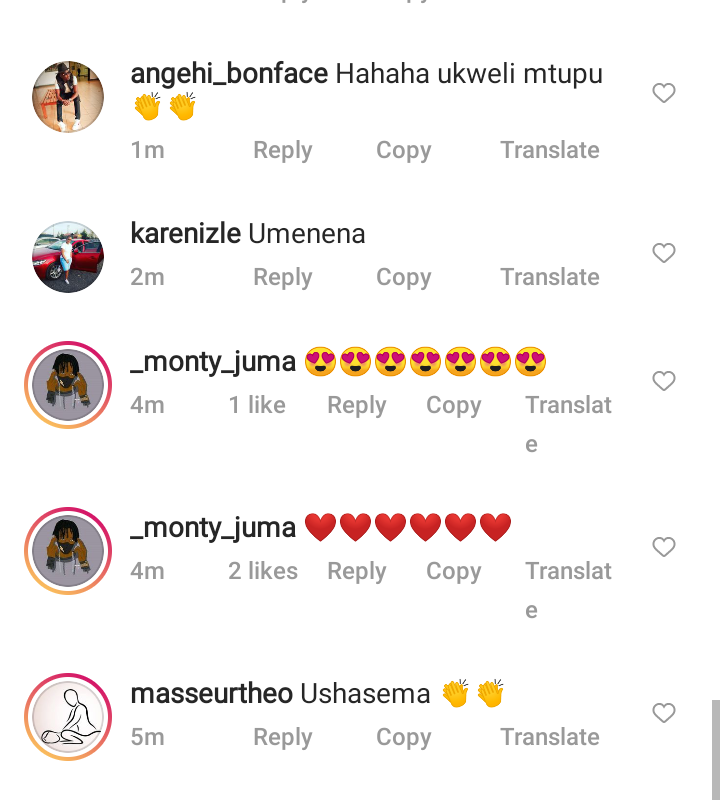Open angehi_bonface profile picture
The width and height of the screenshot is (720, 800).
click(x=68, y=97)
